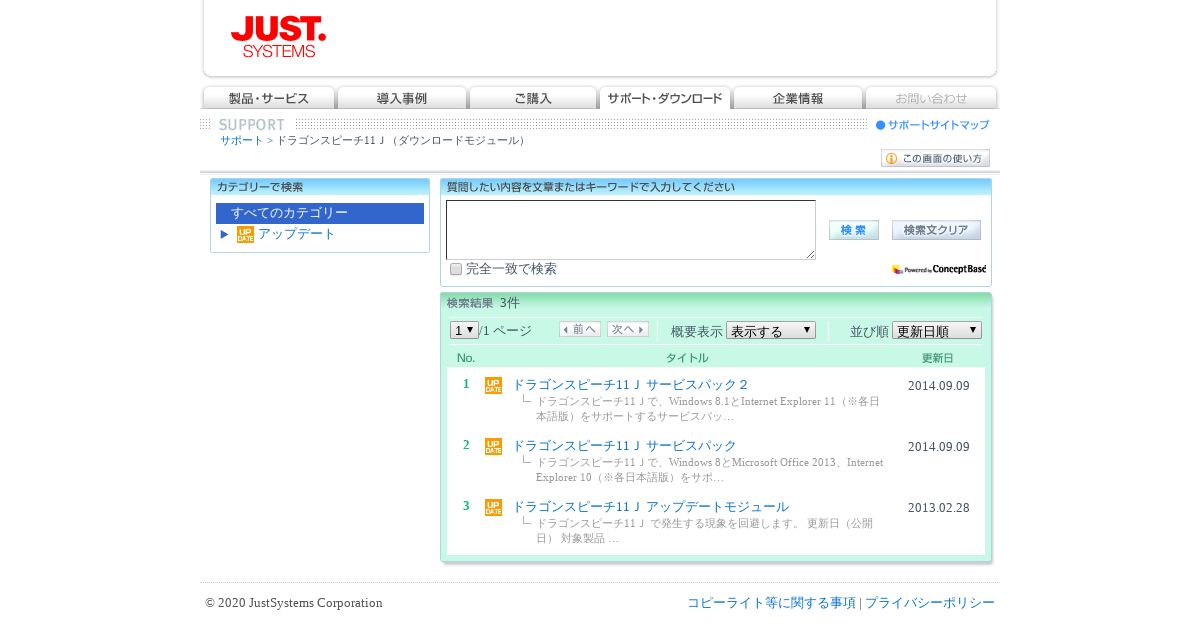Click the 検索文クリア button
This screenshot has height=630, width=1200.
tap(936, 230)
